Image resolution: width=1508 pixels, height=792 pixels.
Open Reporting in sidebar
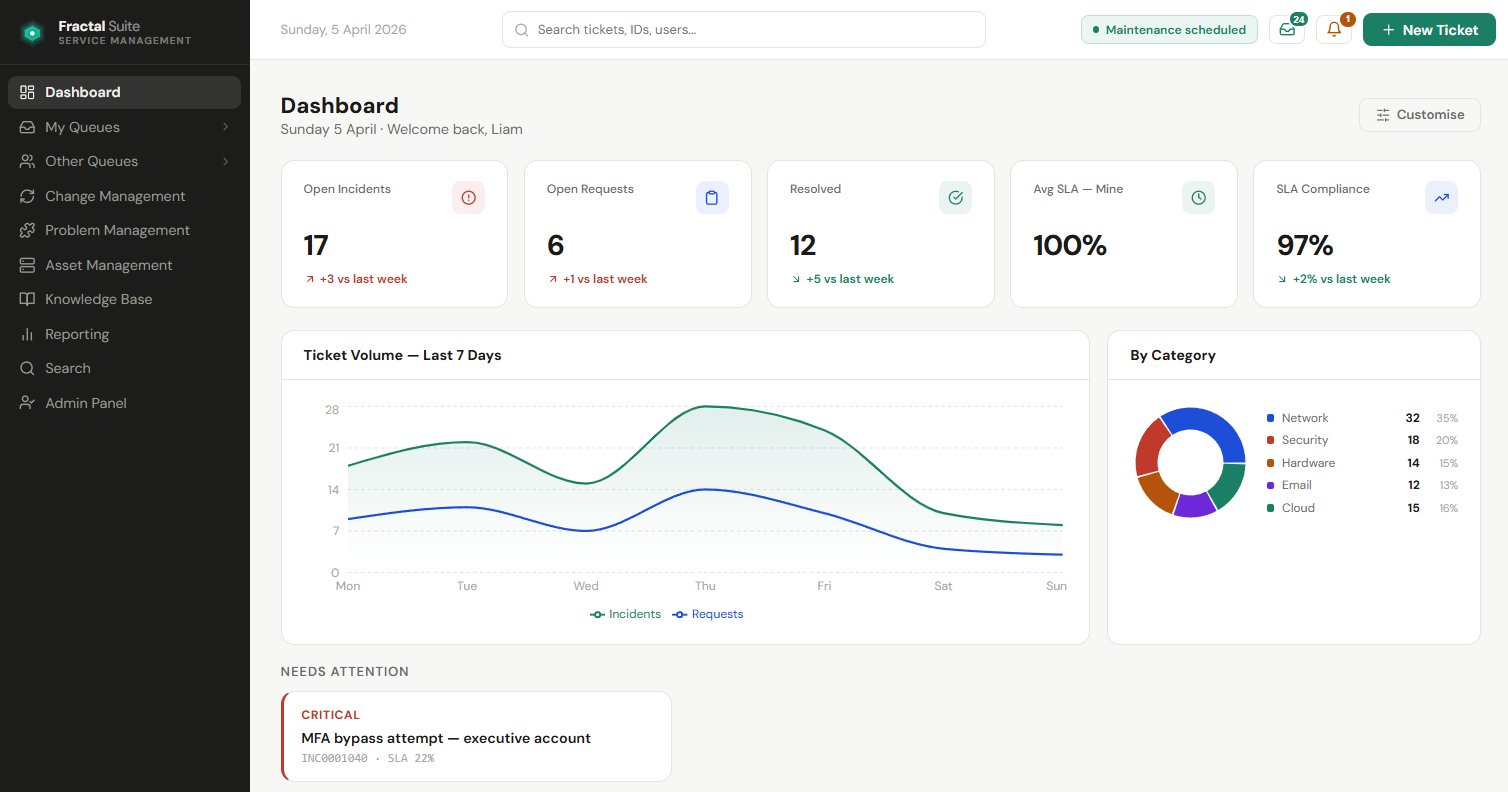(124, 334)
